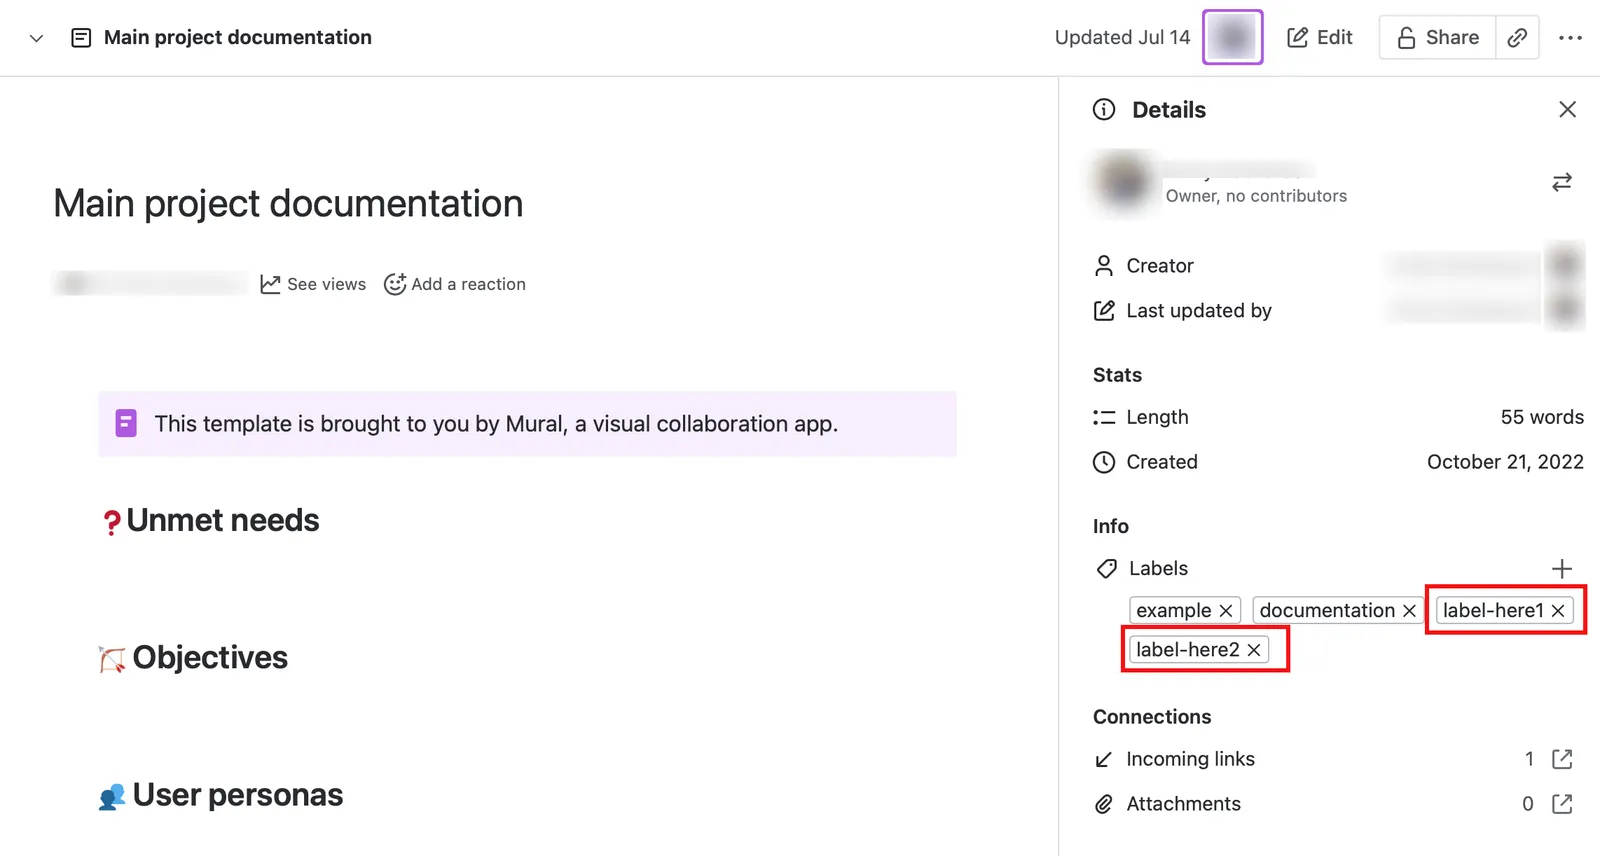The image size is (1600, 856).
Task: Click the Created clock icon
Action: point(1103,462)
